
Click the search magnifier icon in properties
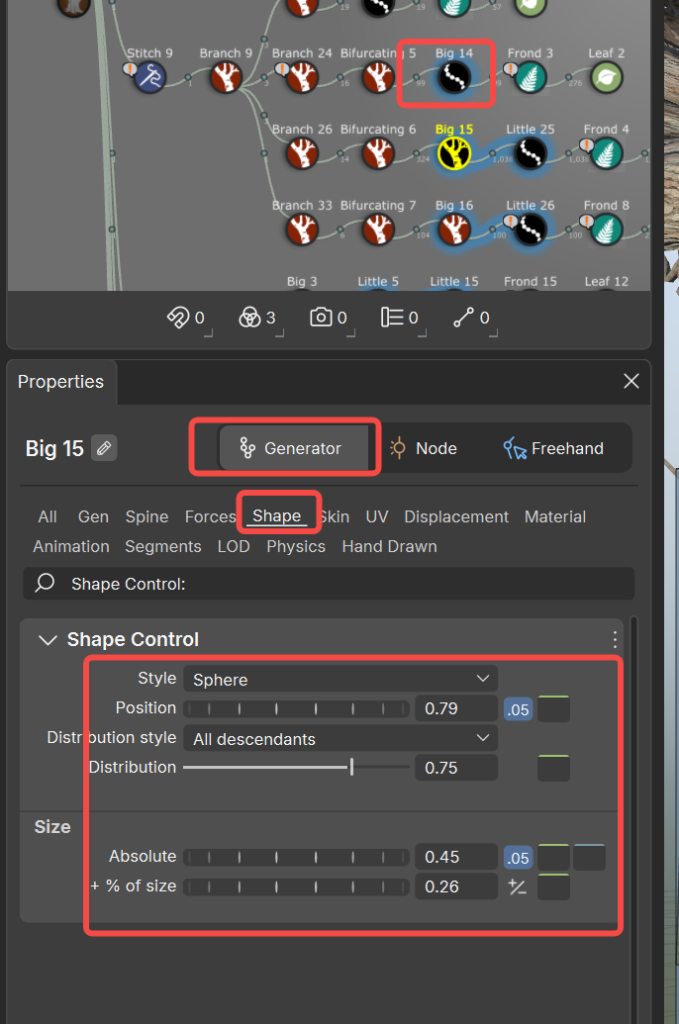tap(44, 583)
